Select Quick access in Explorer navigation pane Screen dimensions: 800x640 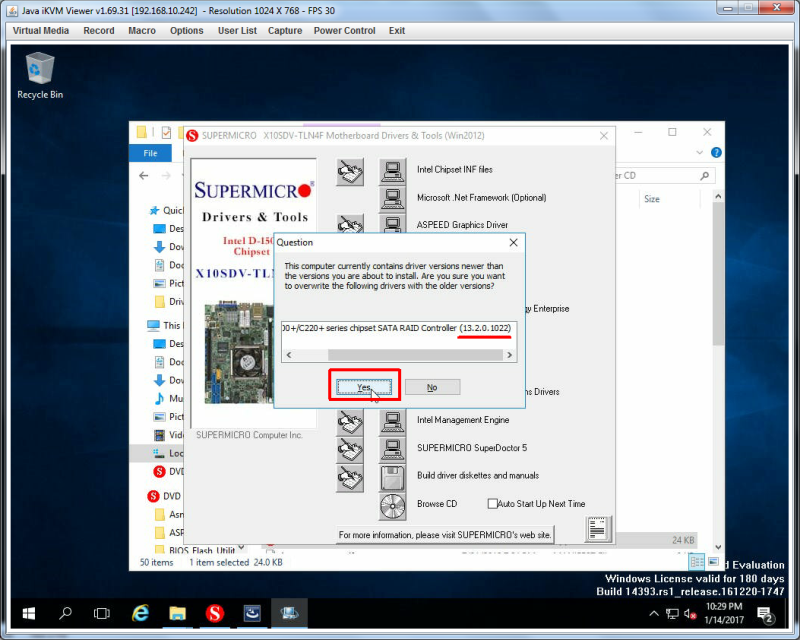coord(166,210)
